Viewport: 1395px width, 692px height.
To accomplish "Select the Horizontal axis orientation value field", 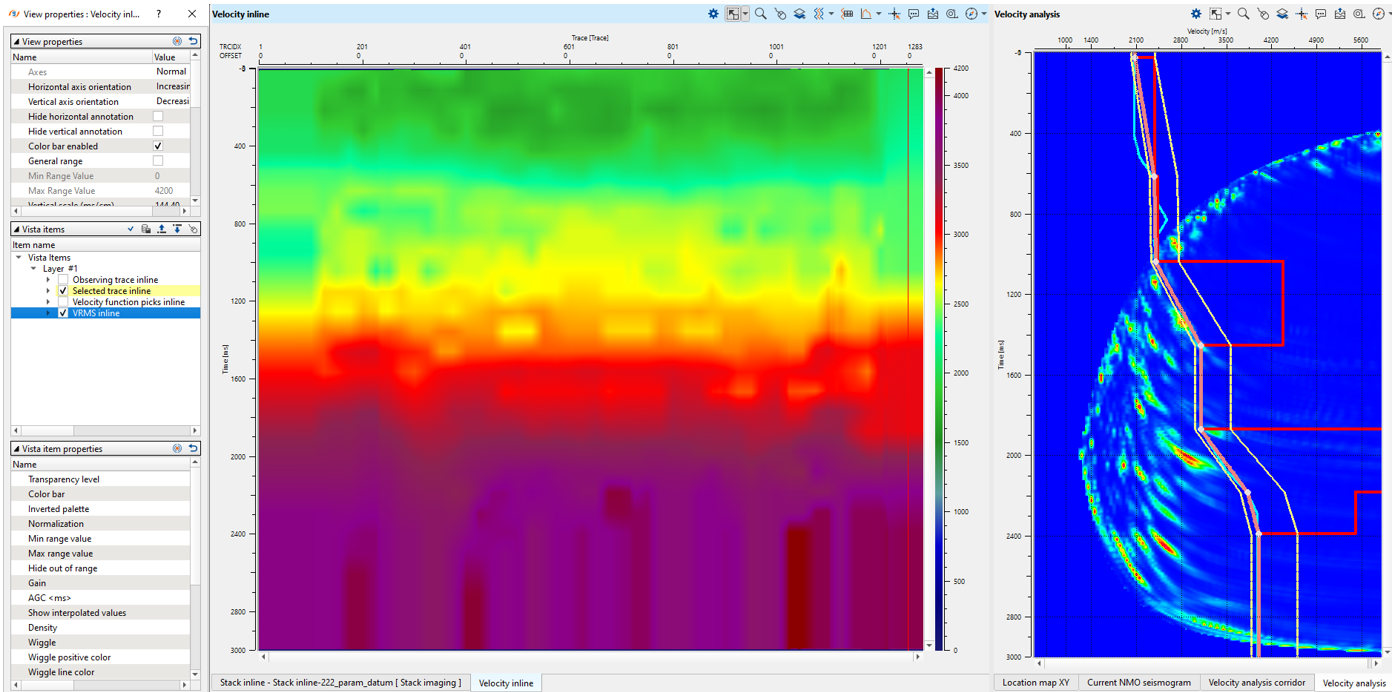I will coord(172,87).
